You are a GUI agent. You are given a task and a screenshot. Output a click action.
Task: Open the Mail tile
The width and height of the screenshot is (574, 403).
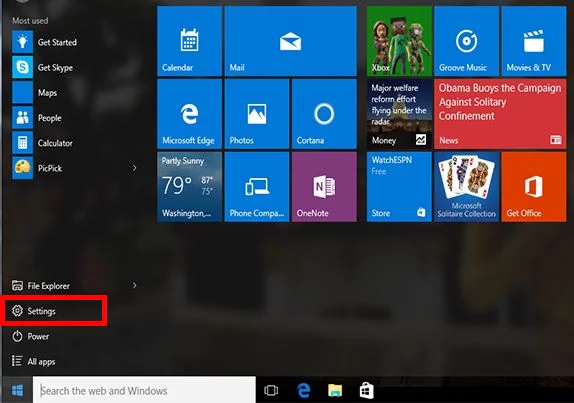coord(290,41)
